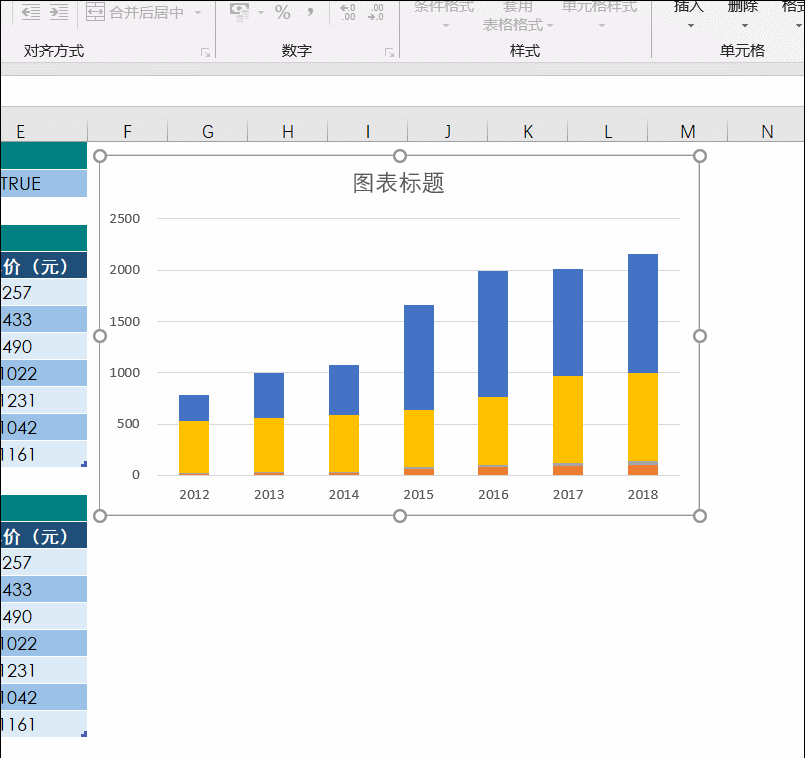Screen dimensions: 805x758
Task: Apply percent style format
Action: tap(282, 12)
